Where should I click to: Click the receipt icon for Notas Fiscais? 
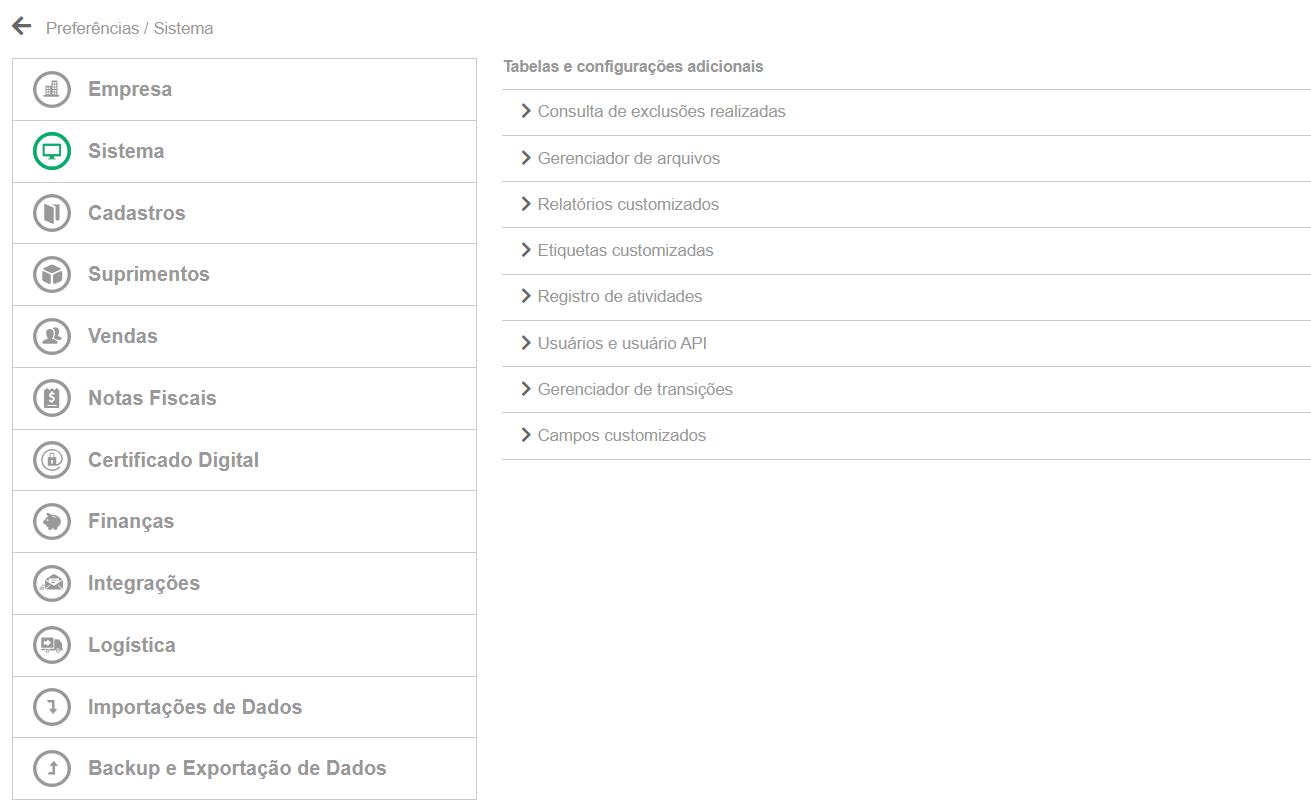(x=52, y=398)
